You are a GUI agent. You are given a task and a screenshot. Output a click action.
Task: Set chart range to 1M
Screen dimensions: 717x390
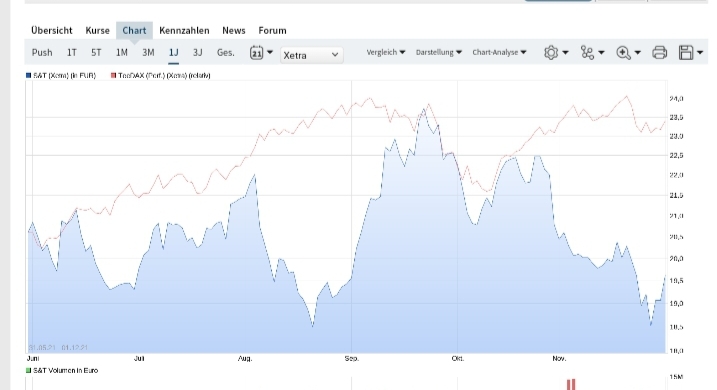point(122,53)
